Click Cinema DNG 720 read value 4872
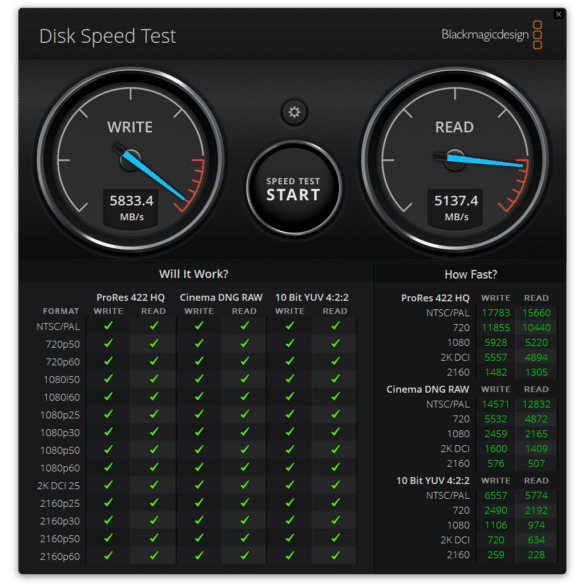This screenshot has width=585, height=585. pyautogui.click(x=536, y=419)
